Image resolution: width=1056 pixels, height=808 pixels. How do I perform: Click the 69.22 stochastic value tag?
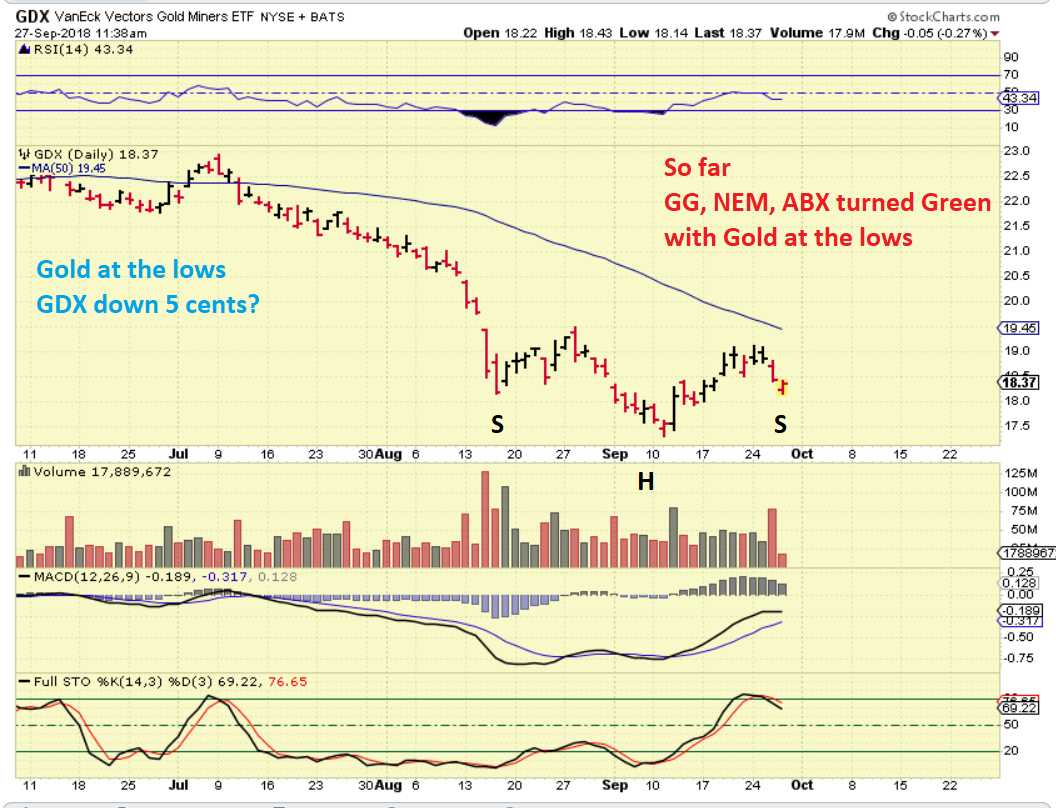pyautogui.click(x=1020, y=708)
